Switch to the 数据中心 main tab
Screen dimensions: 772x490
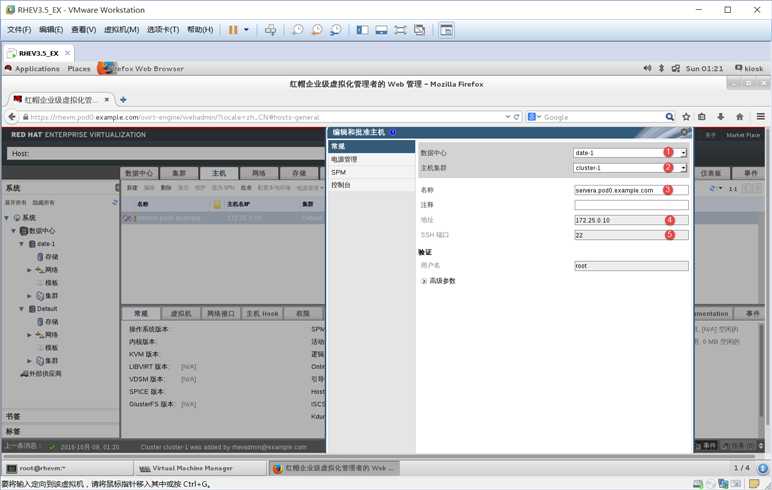tap(139, 173)
